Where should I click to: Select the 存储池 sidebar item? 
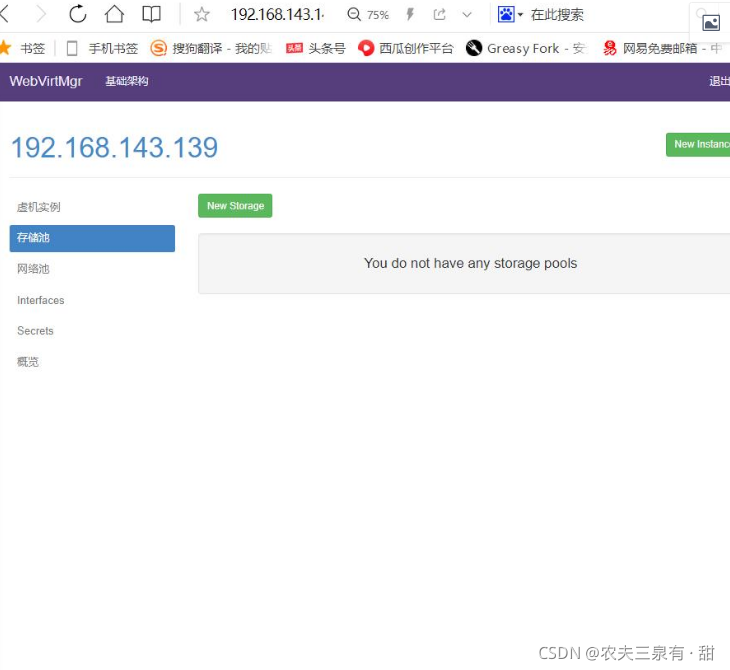pyautogui.click(x=92, y=238)
